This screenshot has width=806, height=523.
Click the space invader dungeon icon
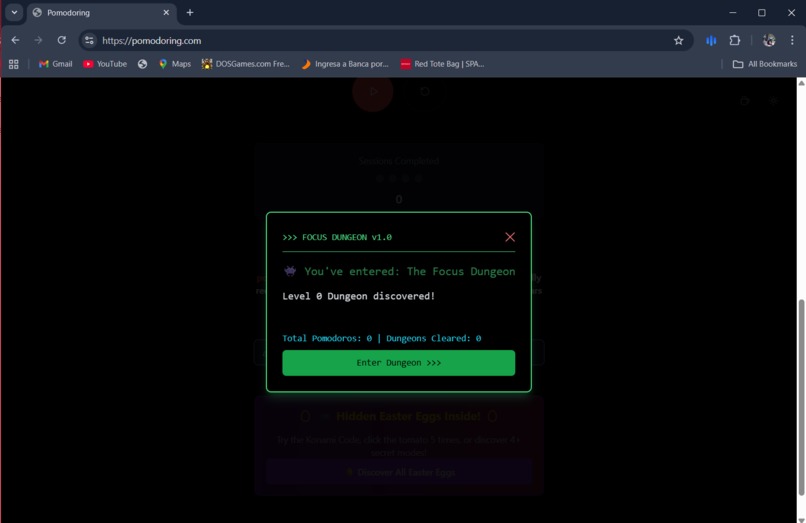click(290, 271)
